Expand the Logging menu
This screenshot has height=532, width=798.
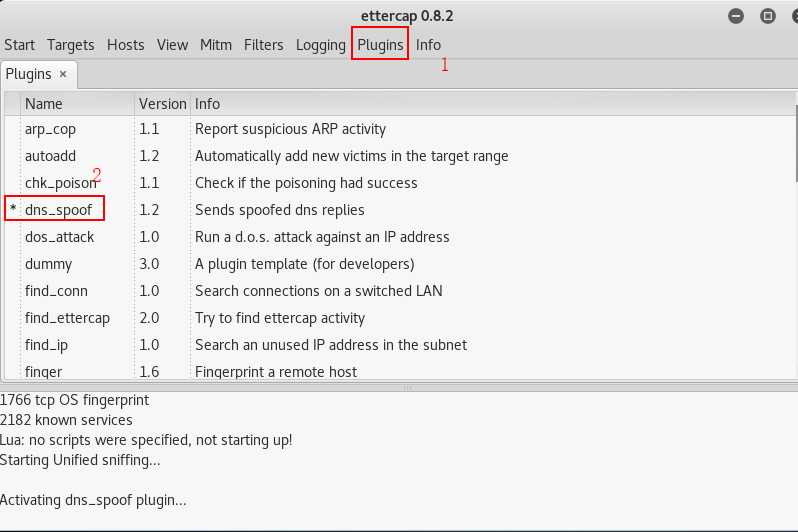320,45
